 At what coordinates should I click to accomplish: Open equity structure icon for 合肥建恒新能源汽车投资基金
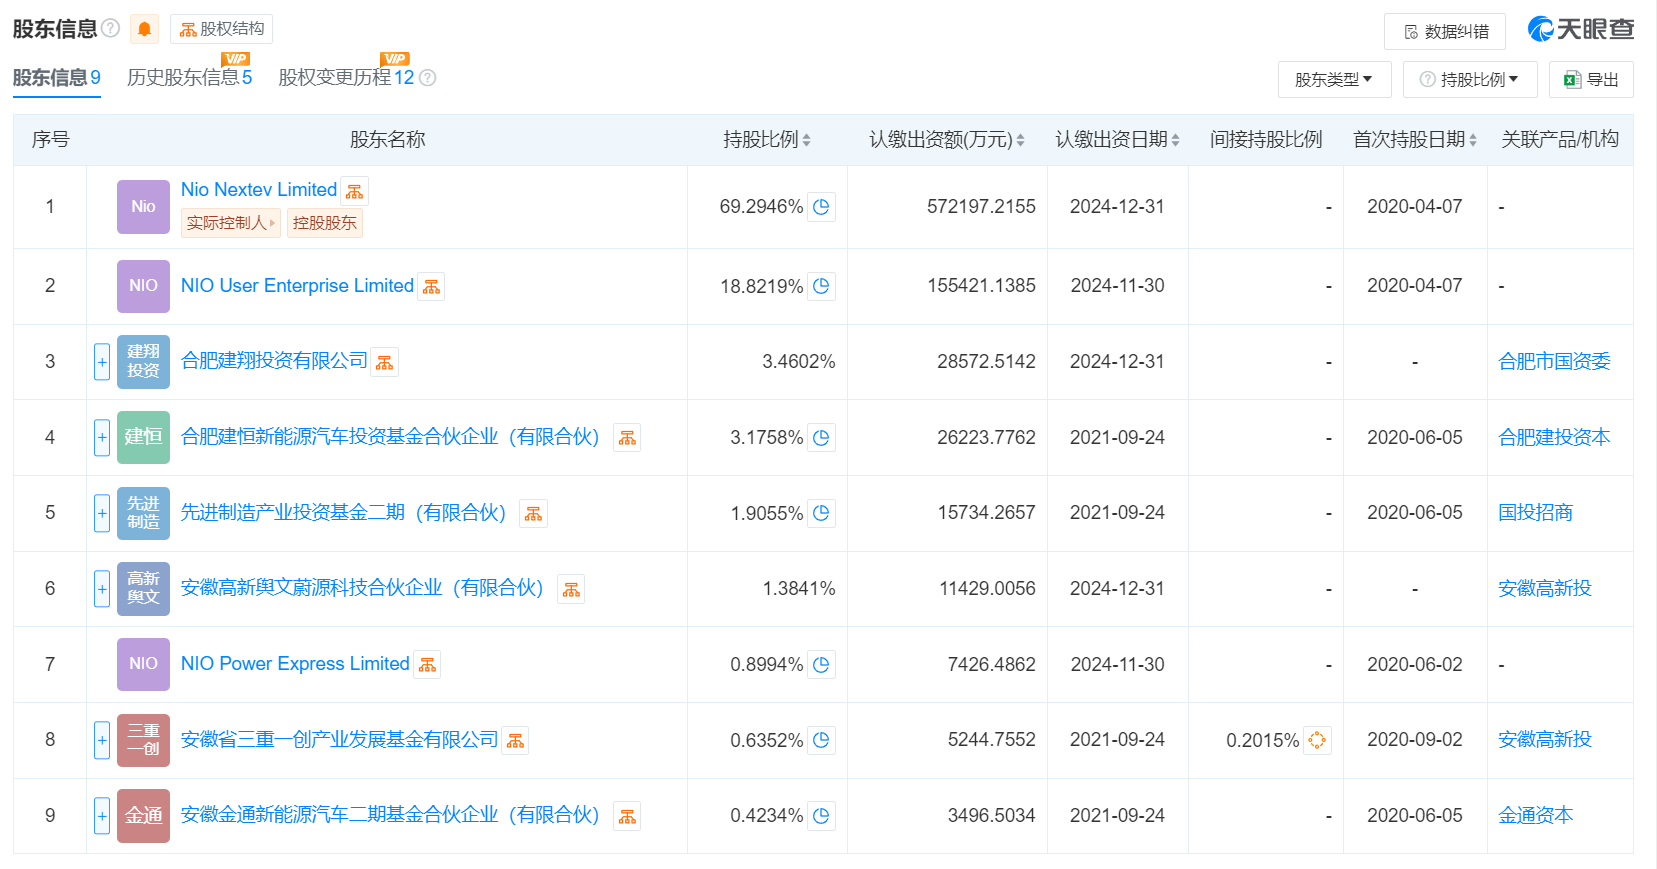point(627,438)
